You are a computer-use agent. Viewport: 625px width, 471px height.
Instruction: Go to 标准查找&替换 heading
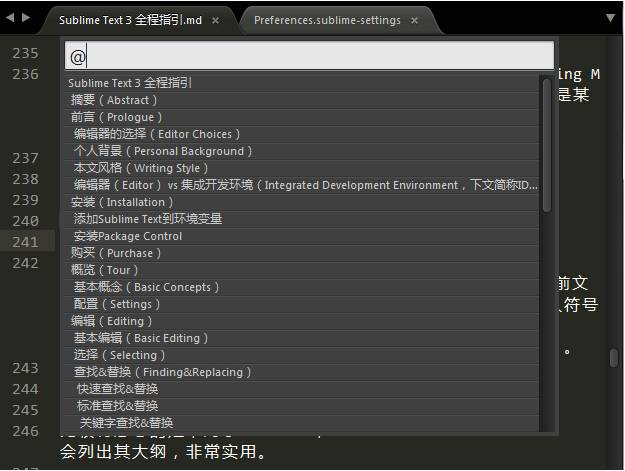pyautogui.click(x=301, y=406)
